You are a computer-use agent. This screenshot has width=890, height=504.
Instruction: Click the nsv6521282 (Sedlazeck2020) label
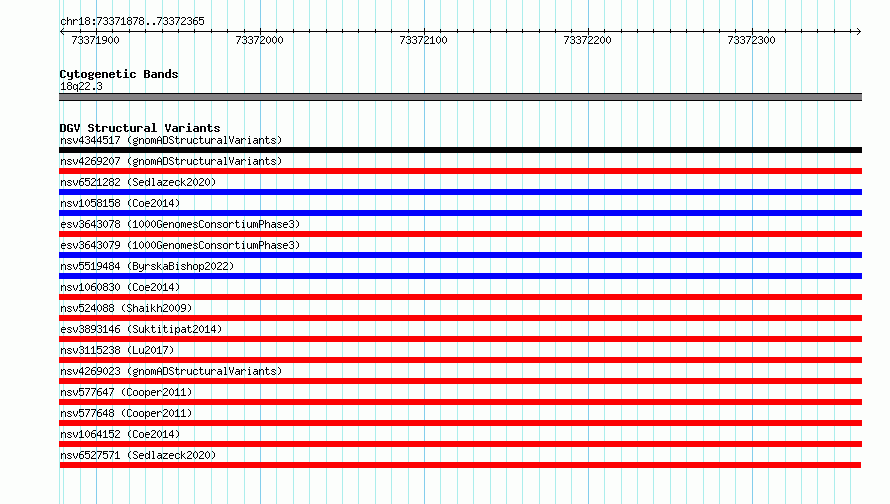[138, 182]
